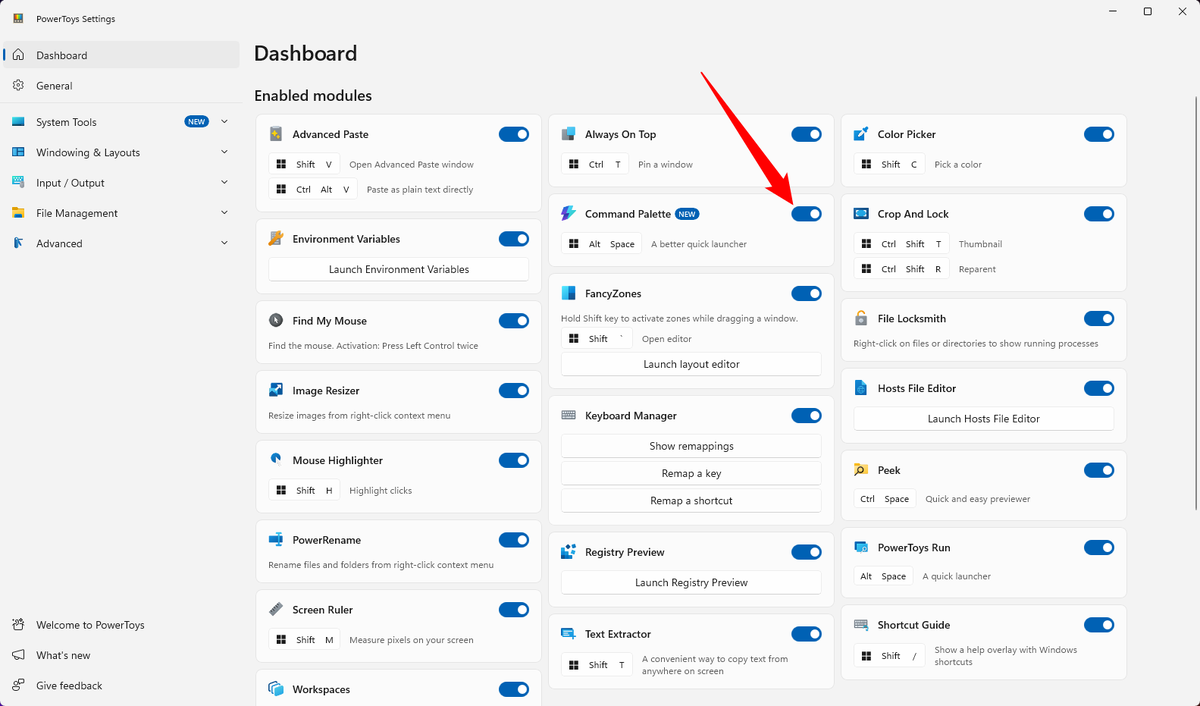Viewport: 1200px width, 706px height.
Task: Click the General gear icon in sidebar
Action: point(18,86)
